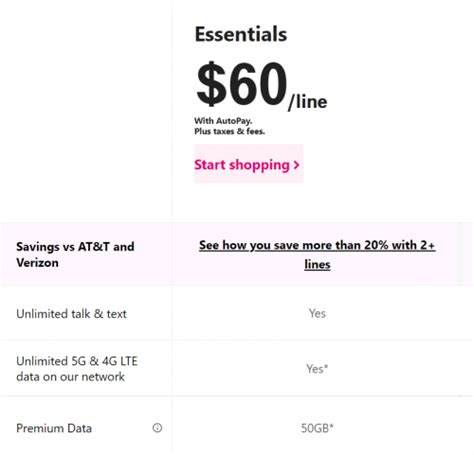Click the 50GB* premium data value

click(x=317, y=428)
